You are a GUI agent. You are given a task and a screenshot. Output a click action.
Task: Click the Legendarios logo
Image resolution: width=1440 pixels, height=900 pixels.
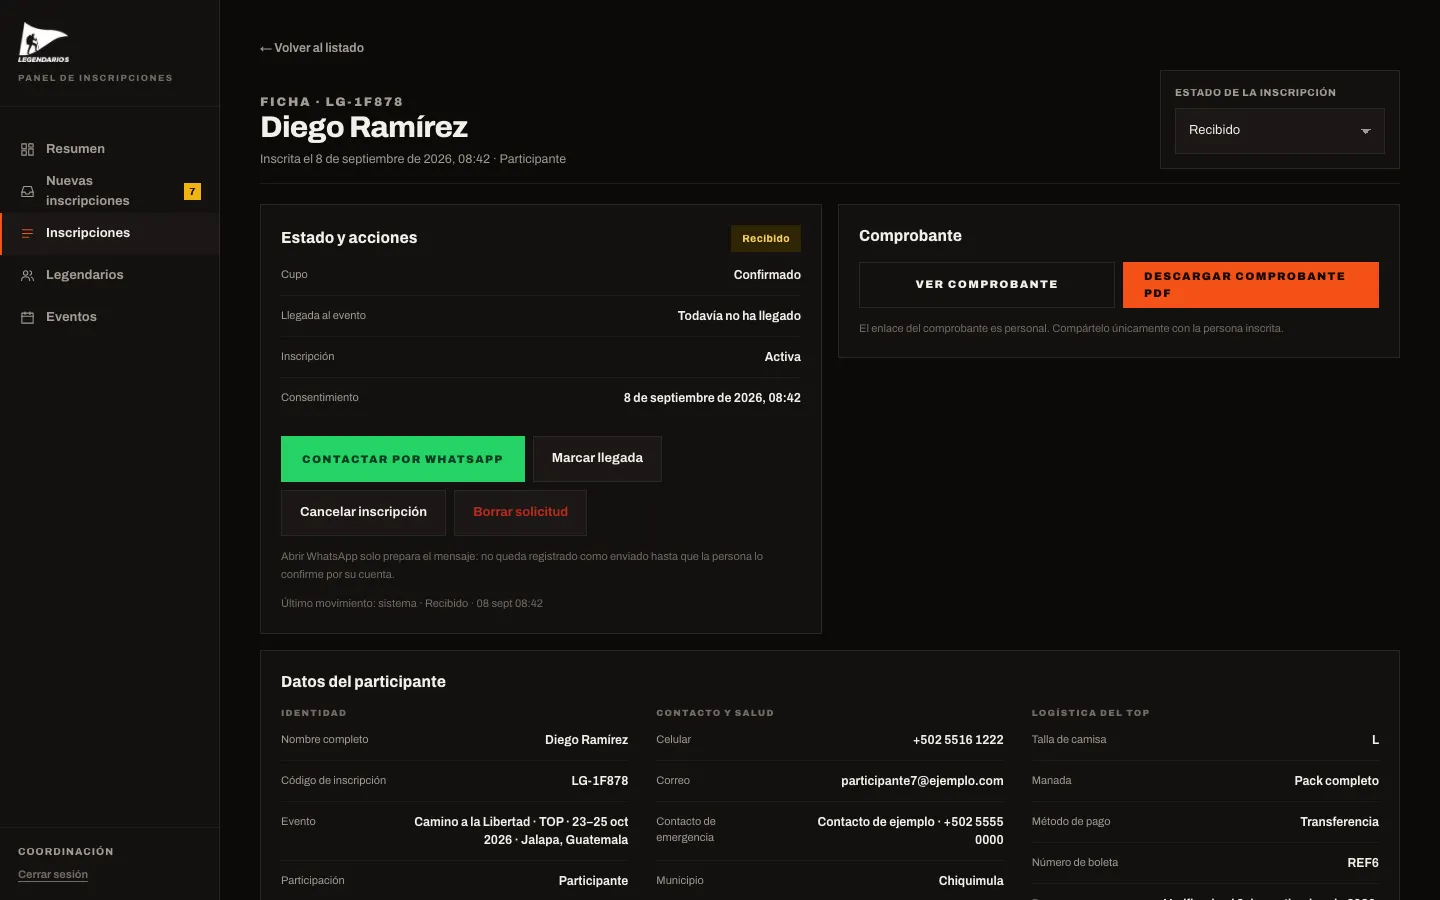click(43, 42)
